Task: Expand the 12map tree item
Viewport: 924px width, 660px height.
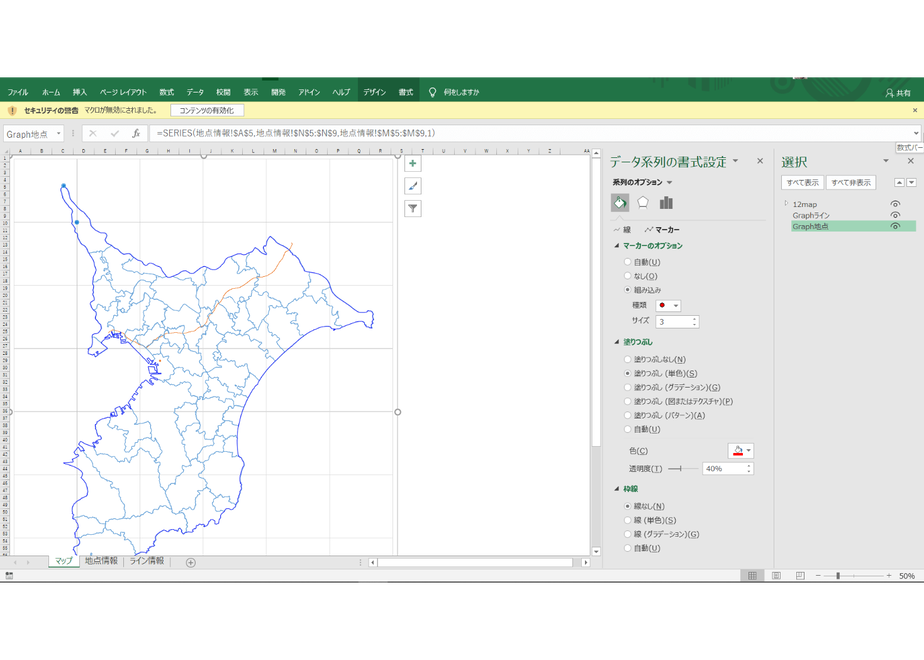Action: coord(786,203)
